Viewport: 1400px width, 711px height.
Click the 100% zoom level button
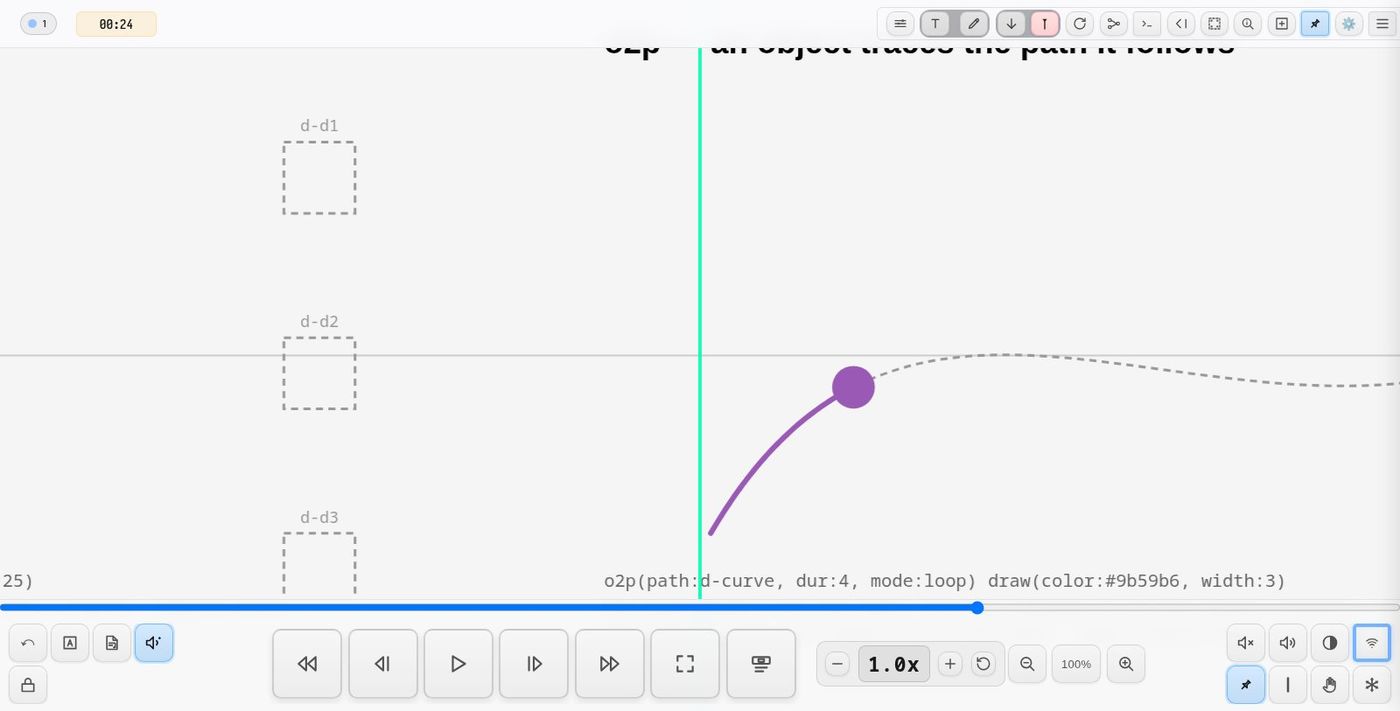coord(1076,664)
